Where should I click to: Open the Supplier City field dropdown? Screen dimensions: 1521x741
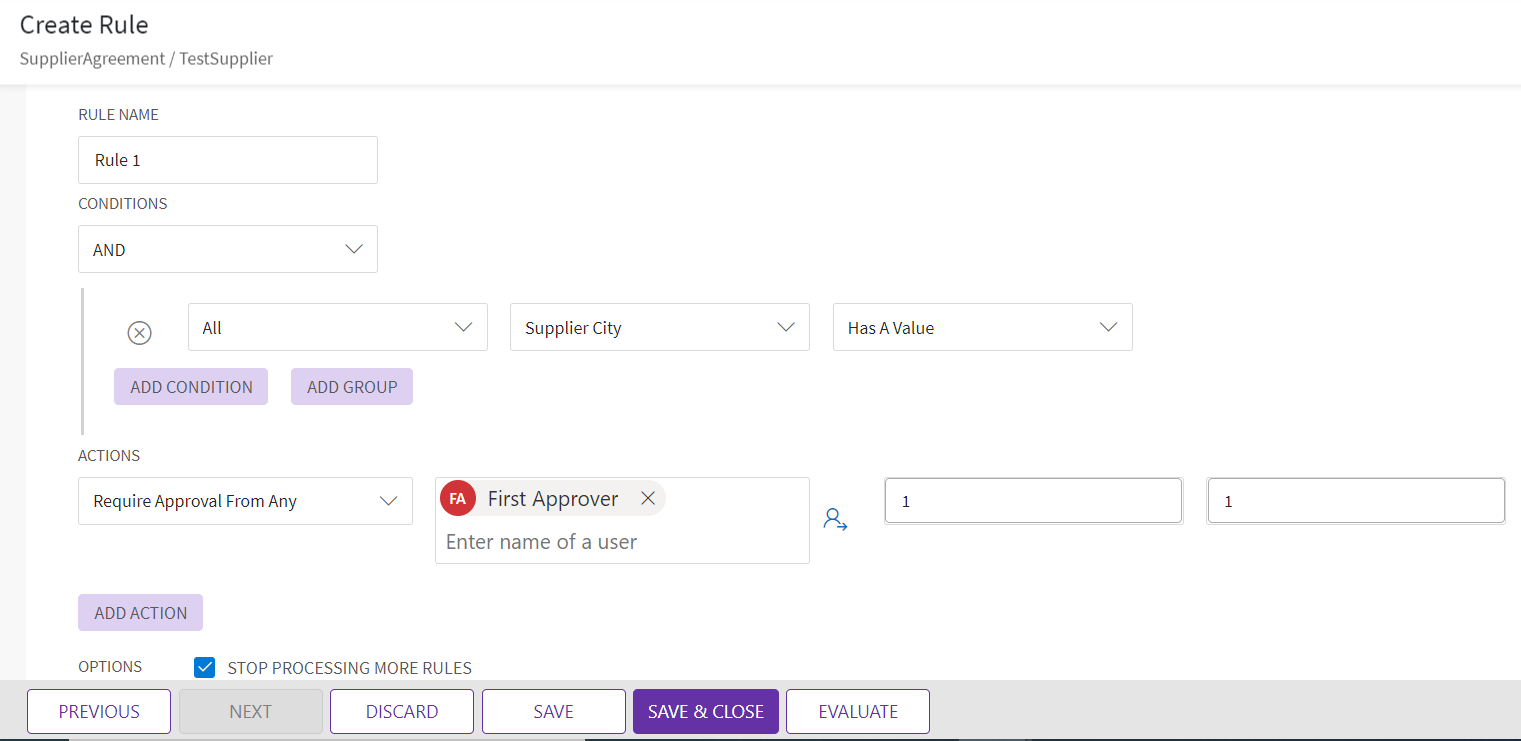coord(659,327)
